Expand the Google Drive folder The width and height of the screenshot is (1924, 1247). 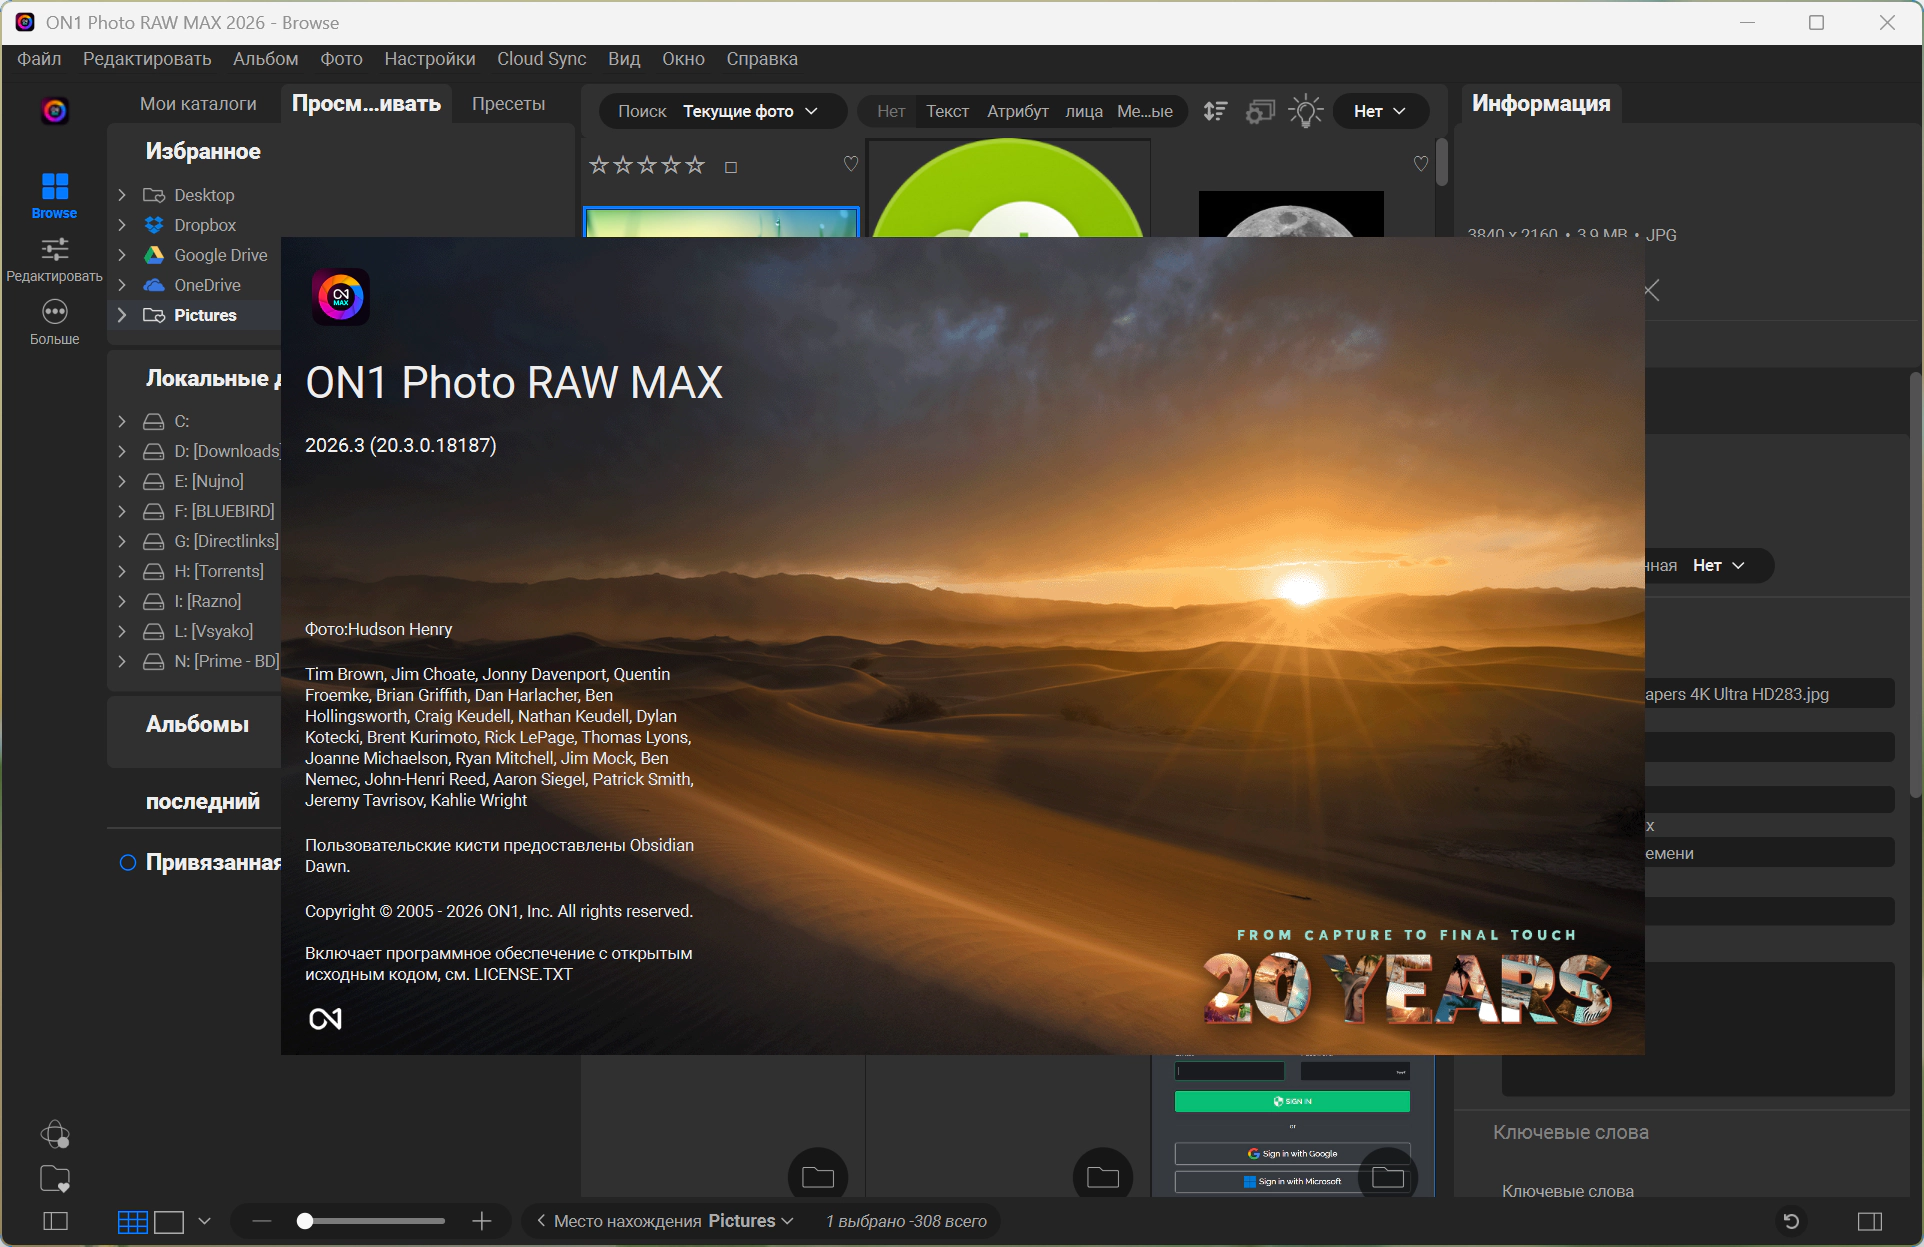(122, 255)
